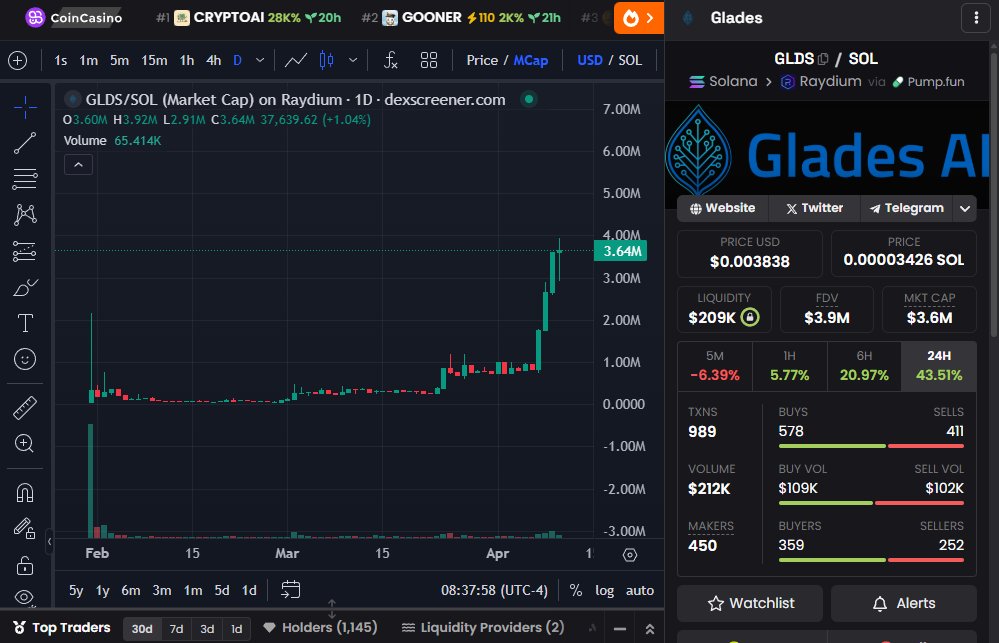The image size is (999, 643).
Task: Open the go-to-date calendar icon
Action: click(x=291, y=589)
